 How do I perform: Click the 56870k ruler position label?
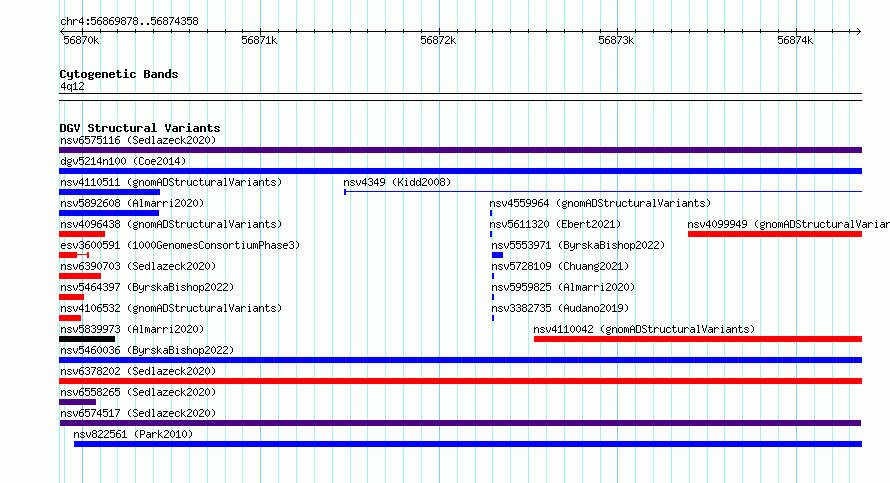pos(81,40)
